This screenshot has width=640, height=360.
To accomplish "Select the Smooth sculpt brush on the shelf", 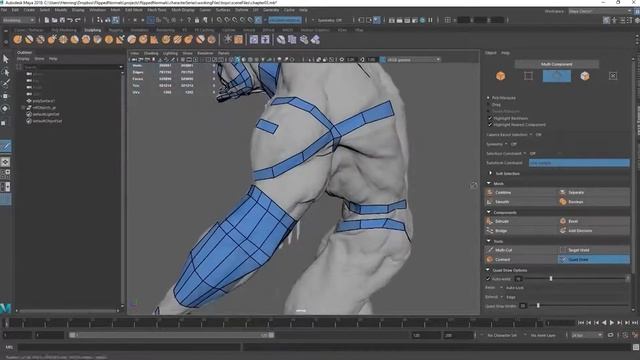I will 29,40.
